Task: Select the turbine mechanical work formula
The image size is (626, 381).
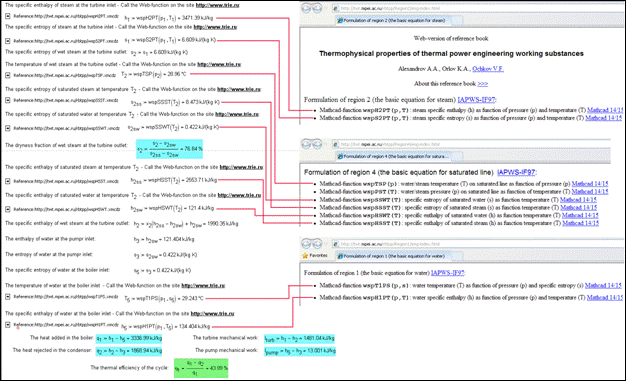Action: [299, 339]
